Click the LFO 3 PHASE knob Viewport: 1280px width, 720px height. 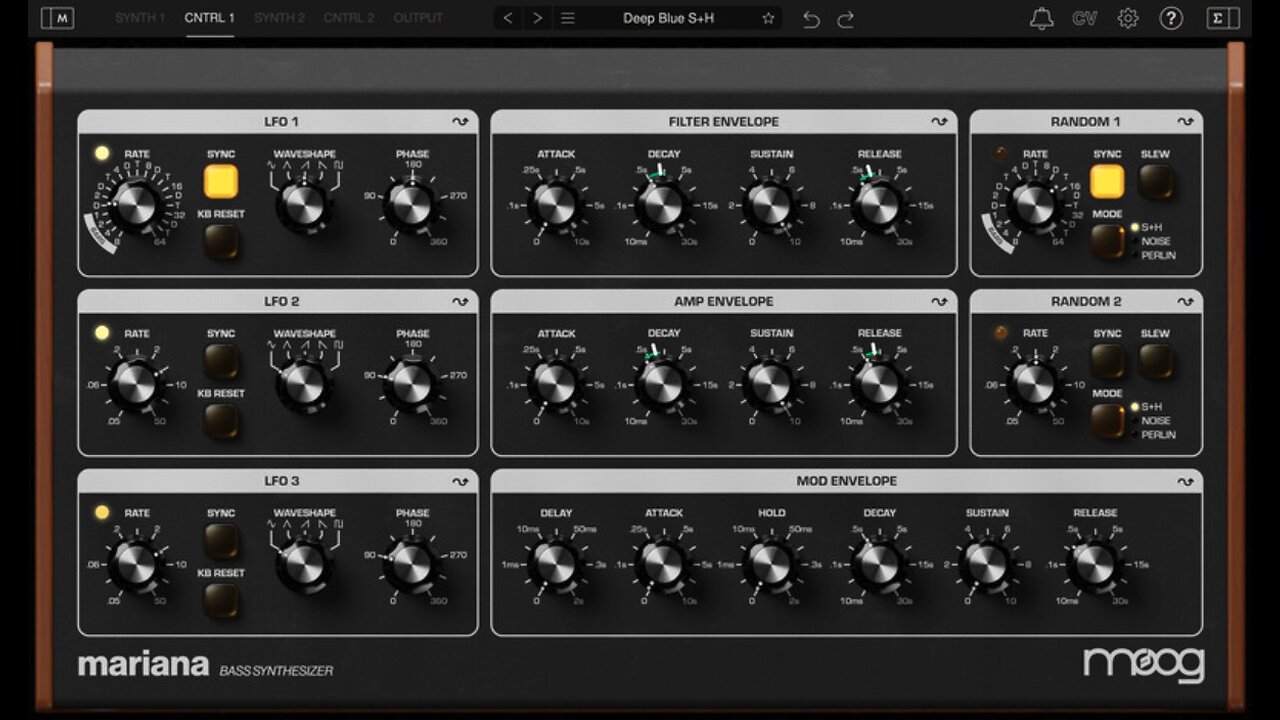click(x=412, y=563)
